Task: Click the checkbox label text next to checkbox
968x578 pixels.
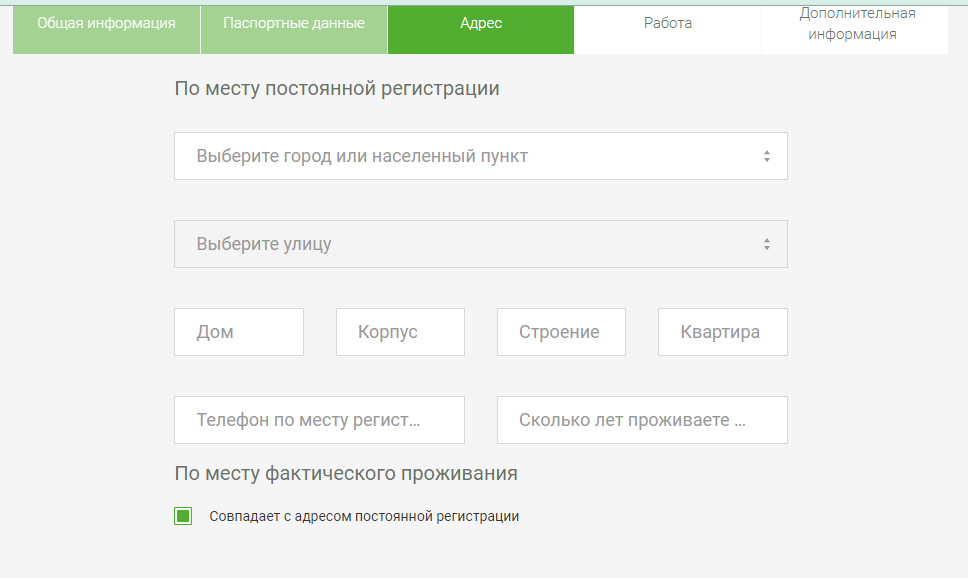Action: click(365, 516)
